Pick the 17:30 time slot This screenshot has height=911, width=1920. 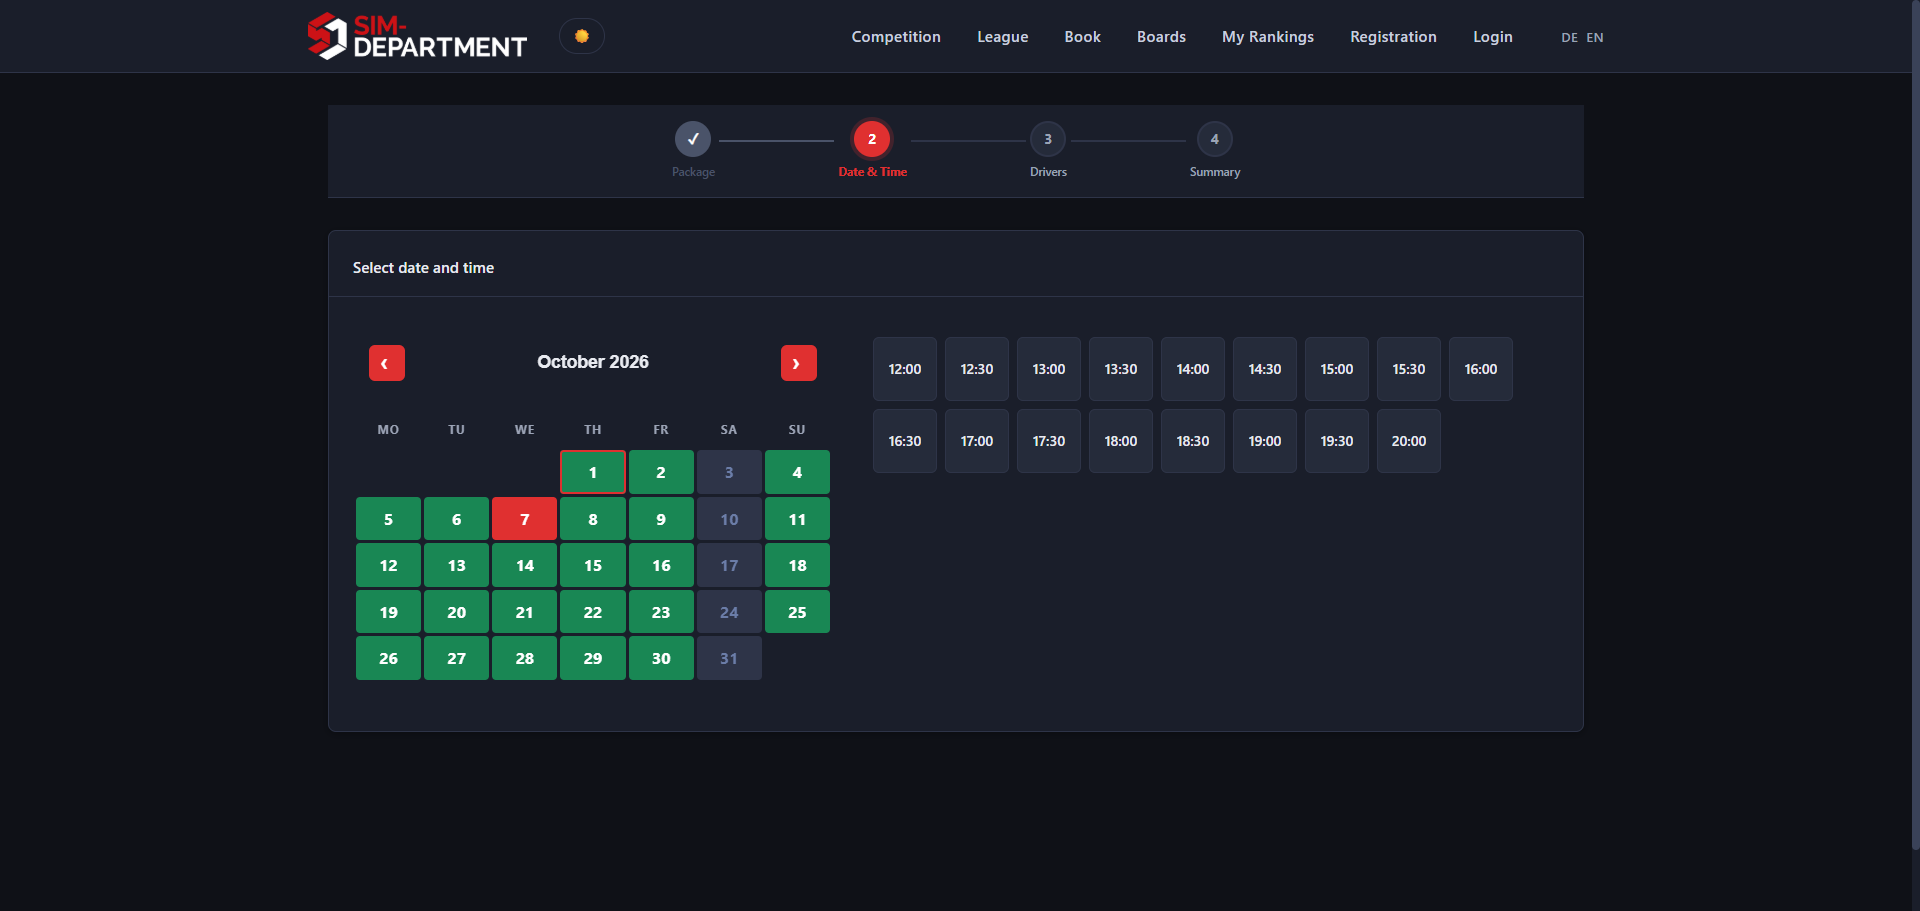tap(1049, 441)
